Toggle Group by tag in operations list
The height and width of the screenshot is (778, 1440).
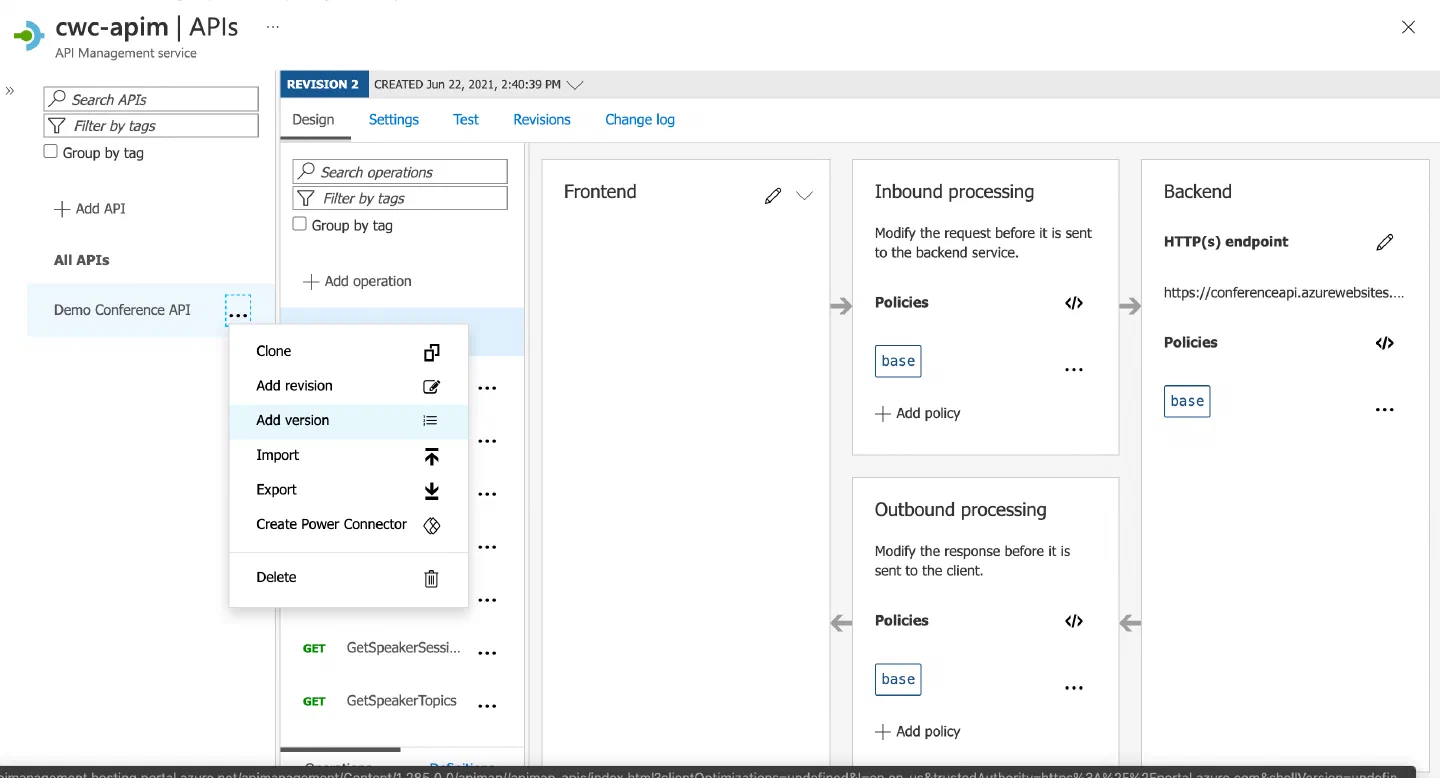299,224
